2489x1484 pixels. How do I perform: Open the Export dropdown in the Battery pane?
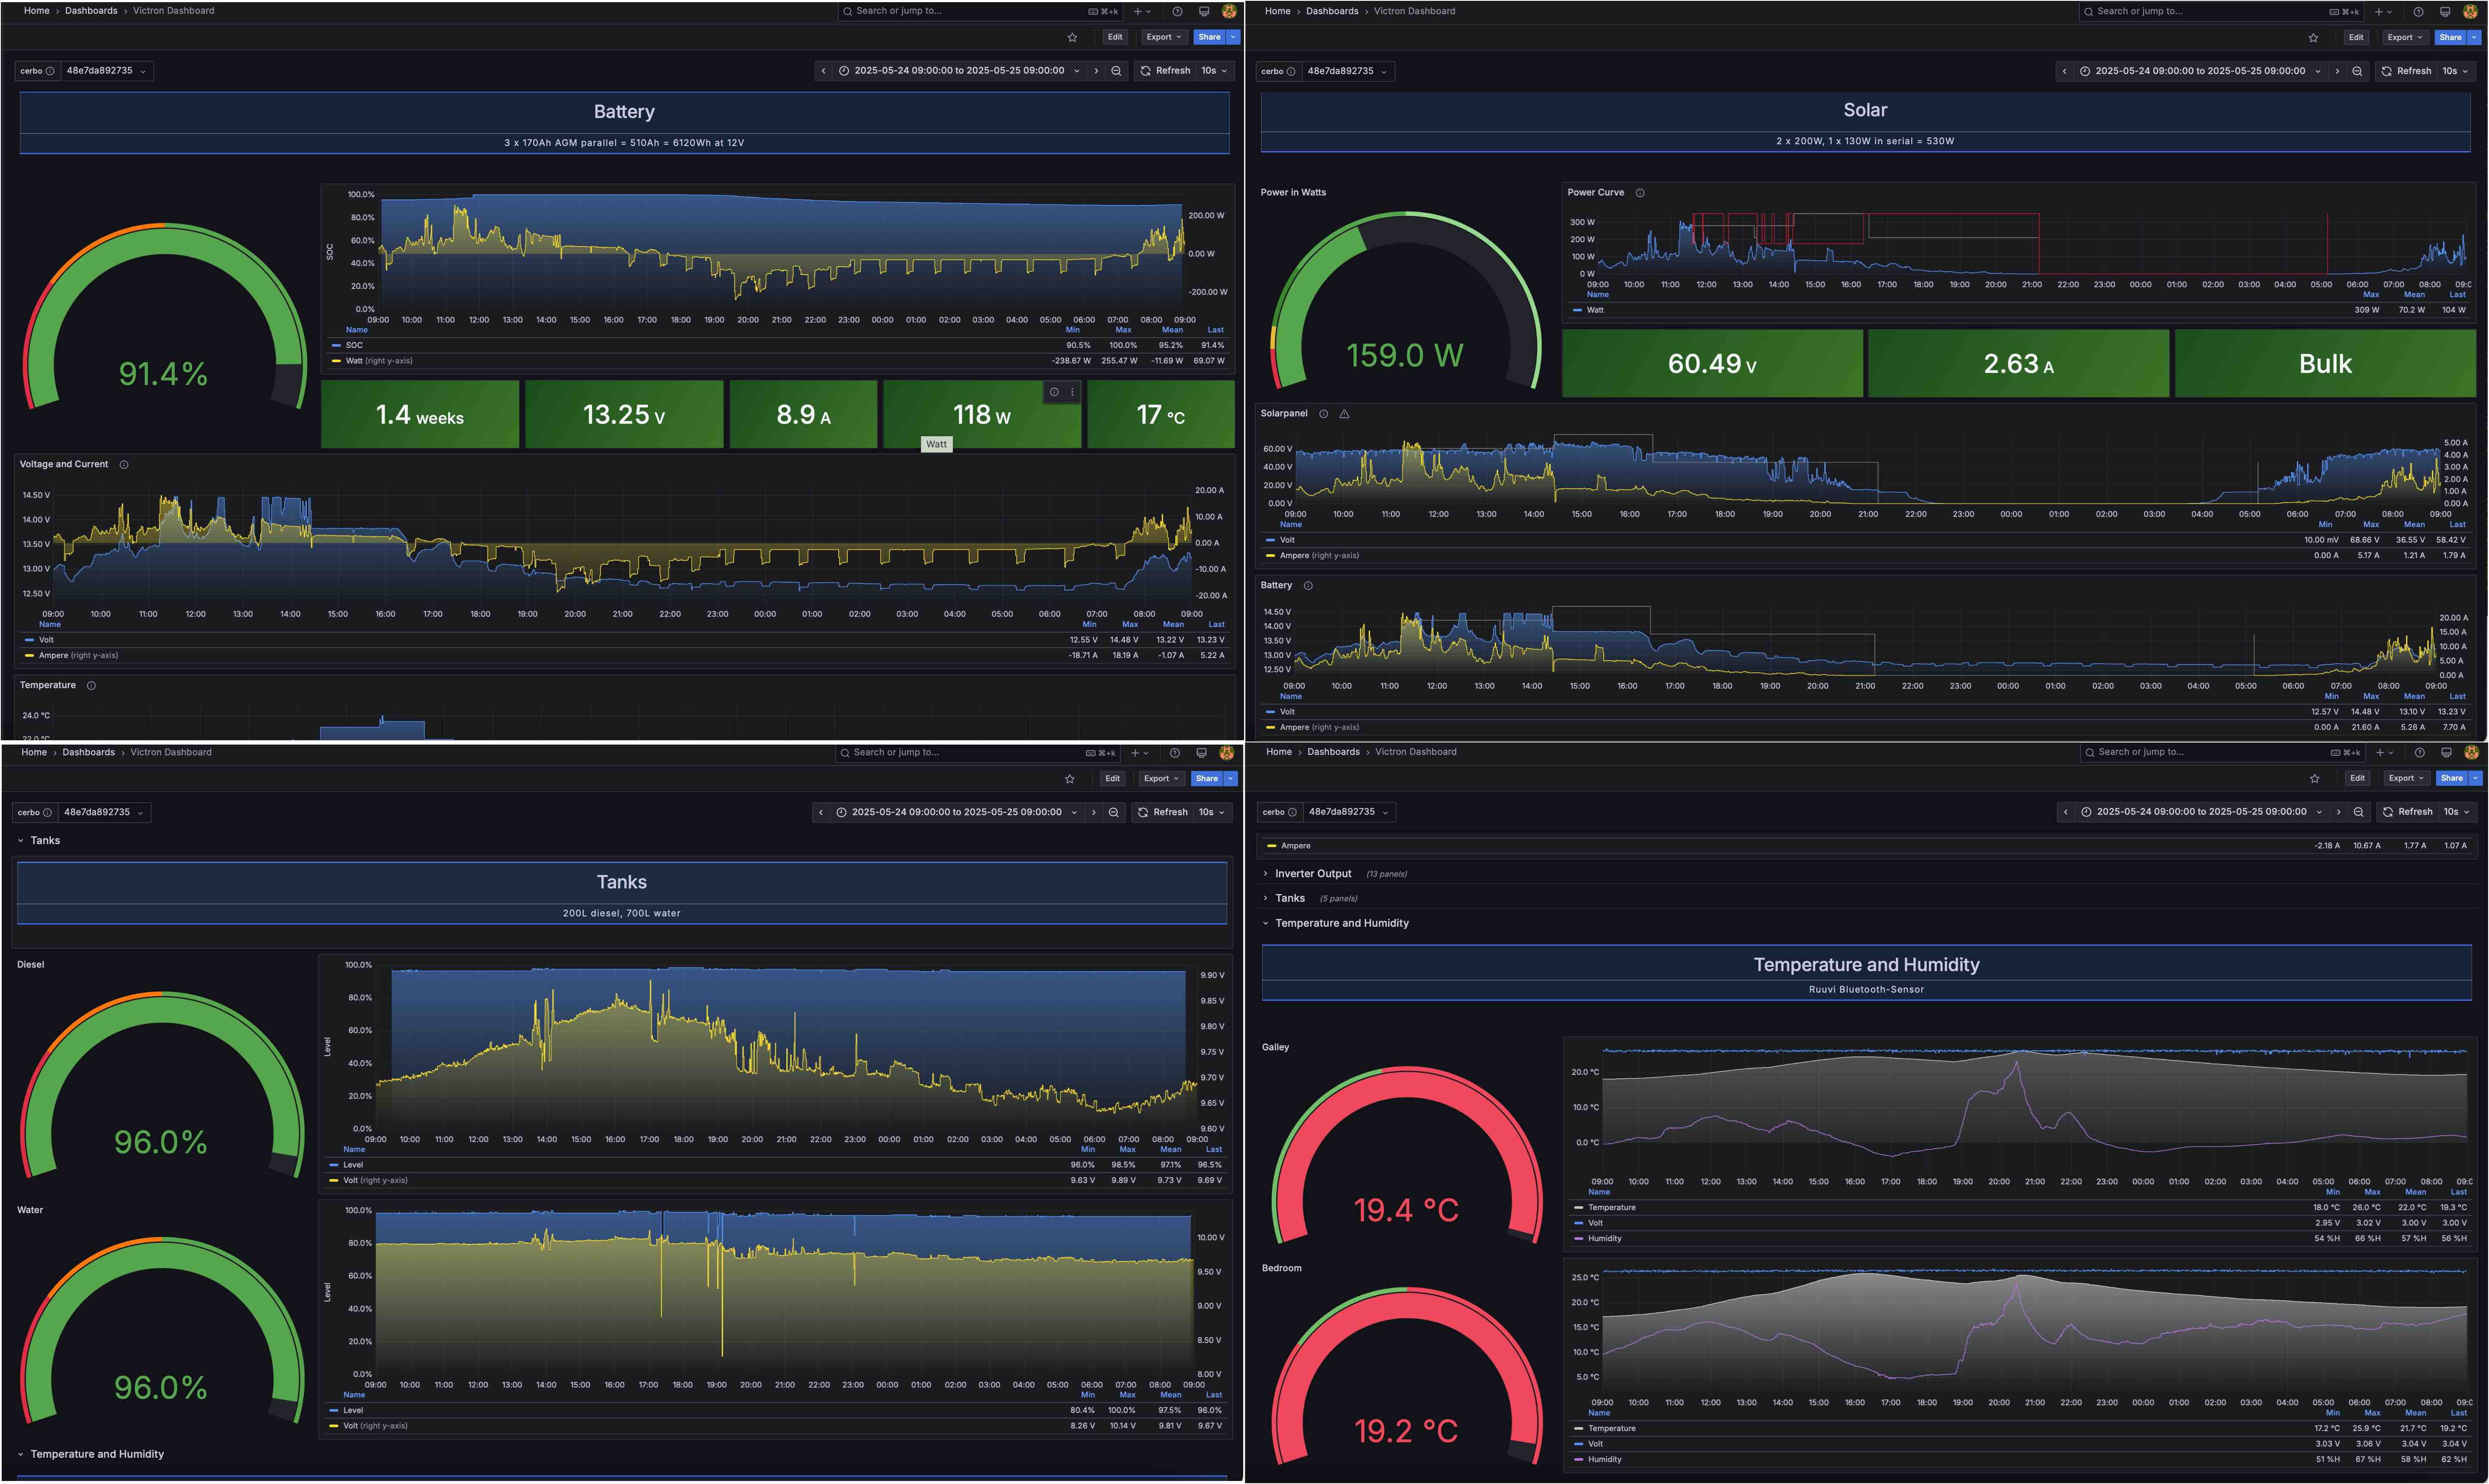click(x=1164, y=37)
